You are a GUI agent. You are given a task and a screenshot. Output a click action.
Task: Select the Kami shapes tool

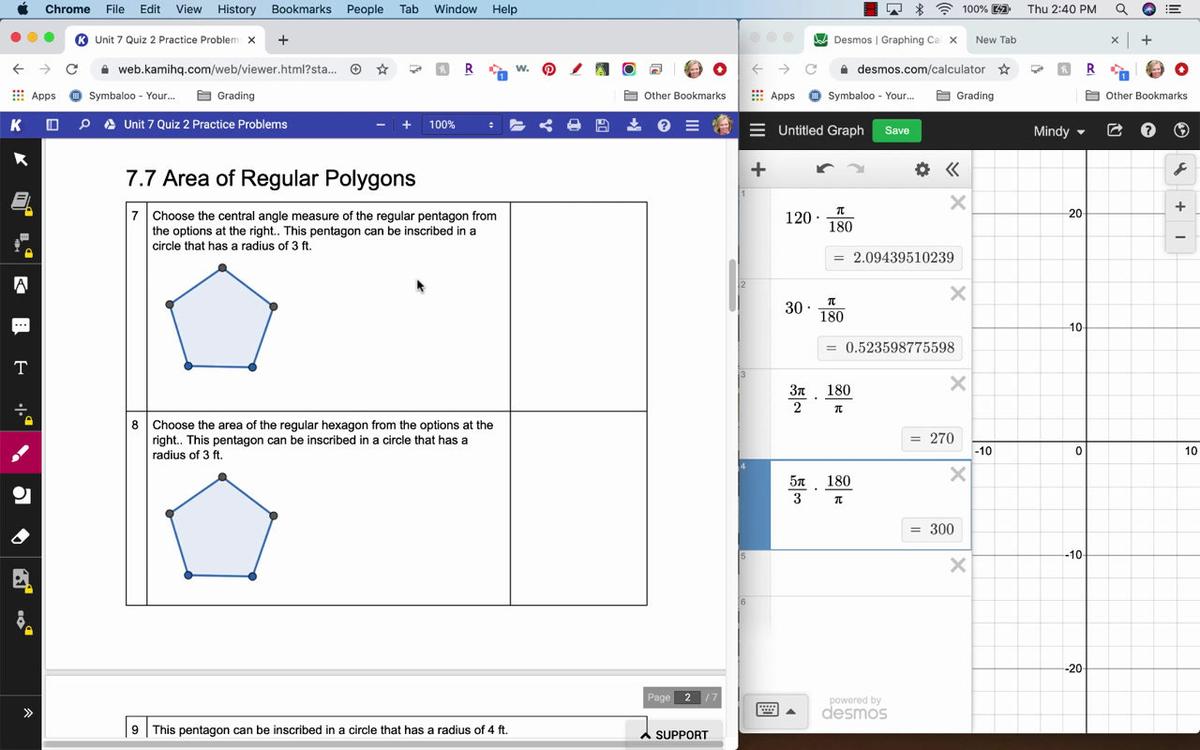coord(20,495)
